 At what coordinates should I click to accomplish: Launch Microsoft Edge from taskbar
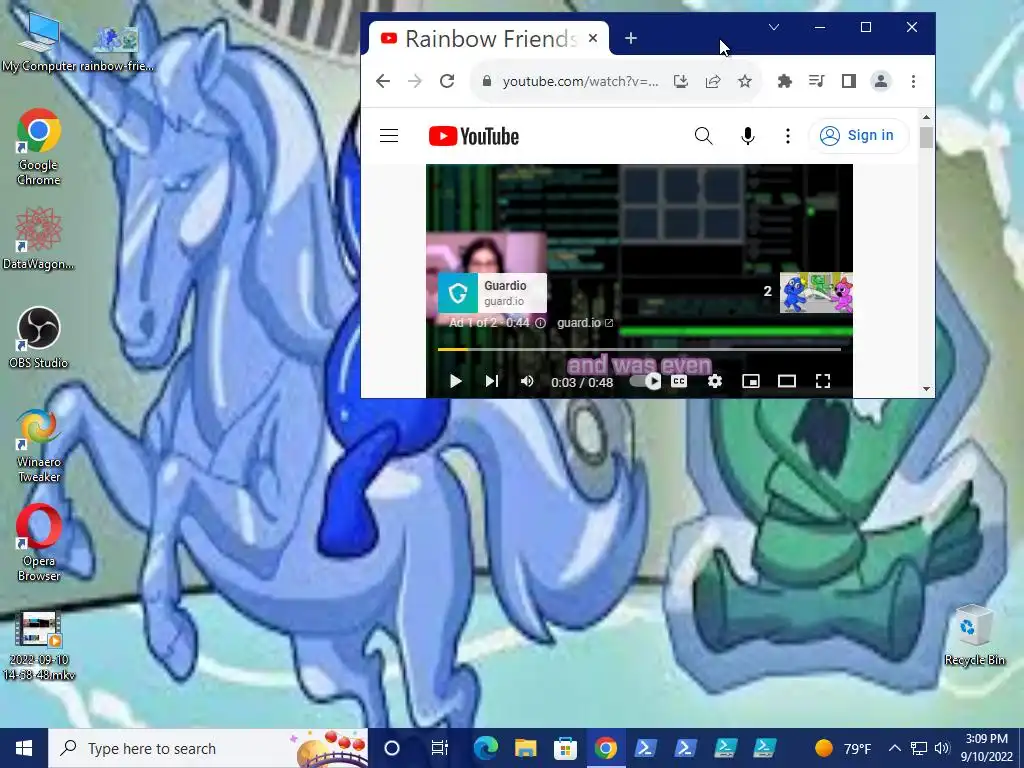tap(485, 748)
